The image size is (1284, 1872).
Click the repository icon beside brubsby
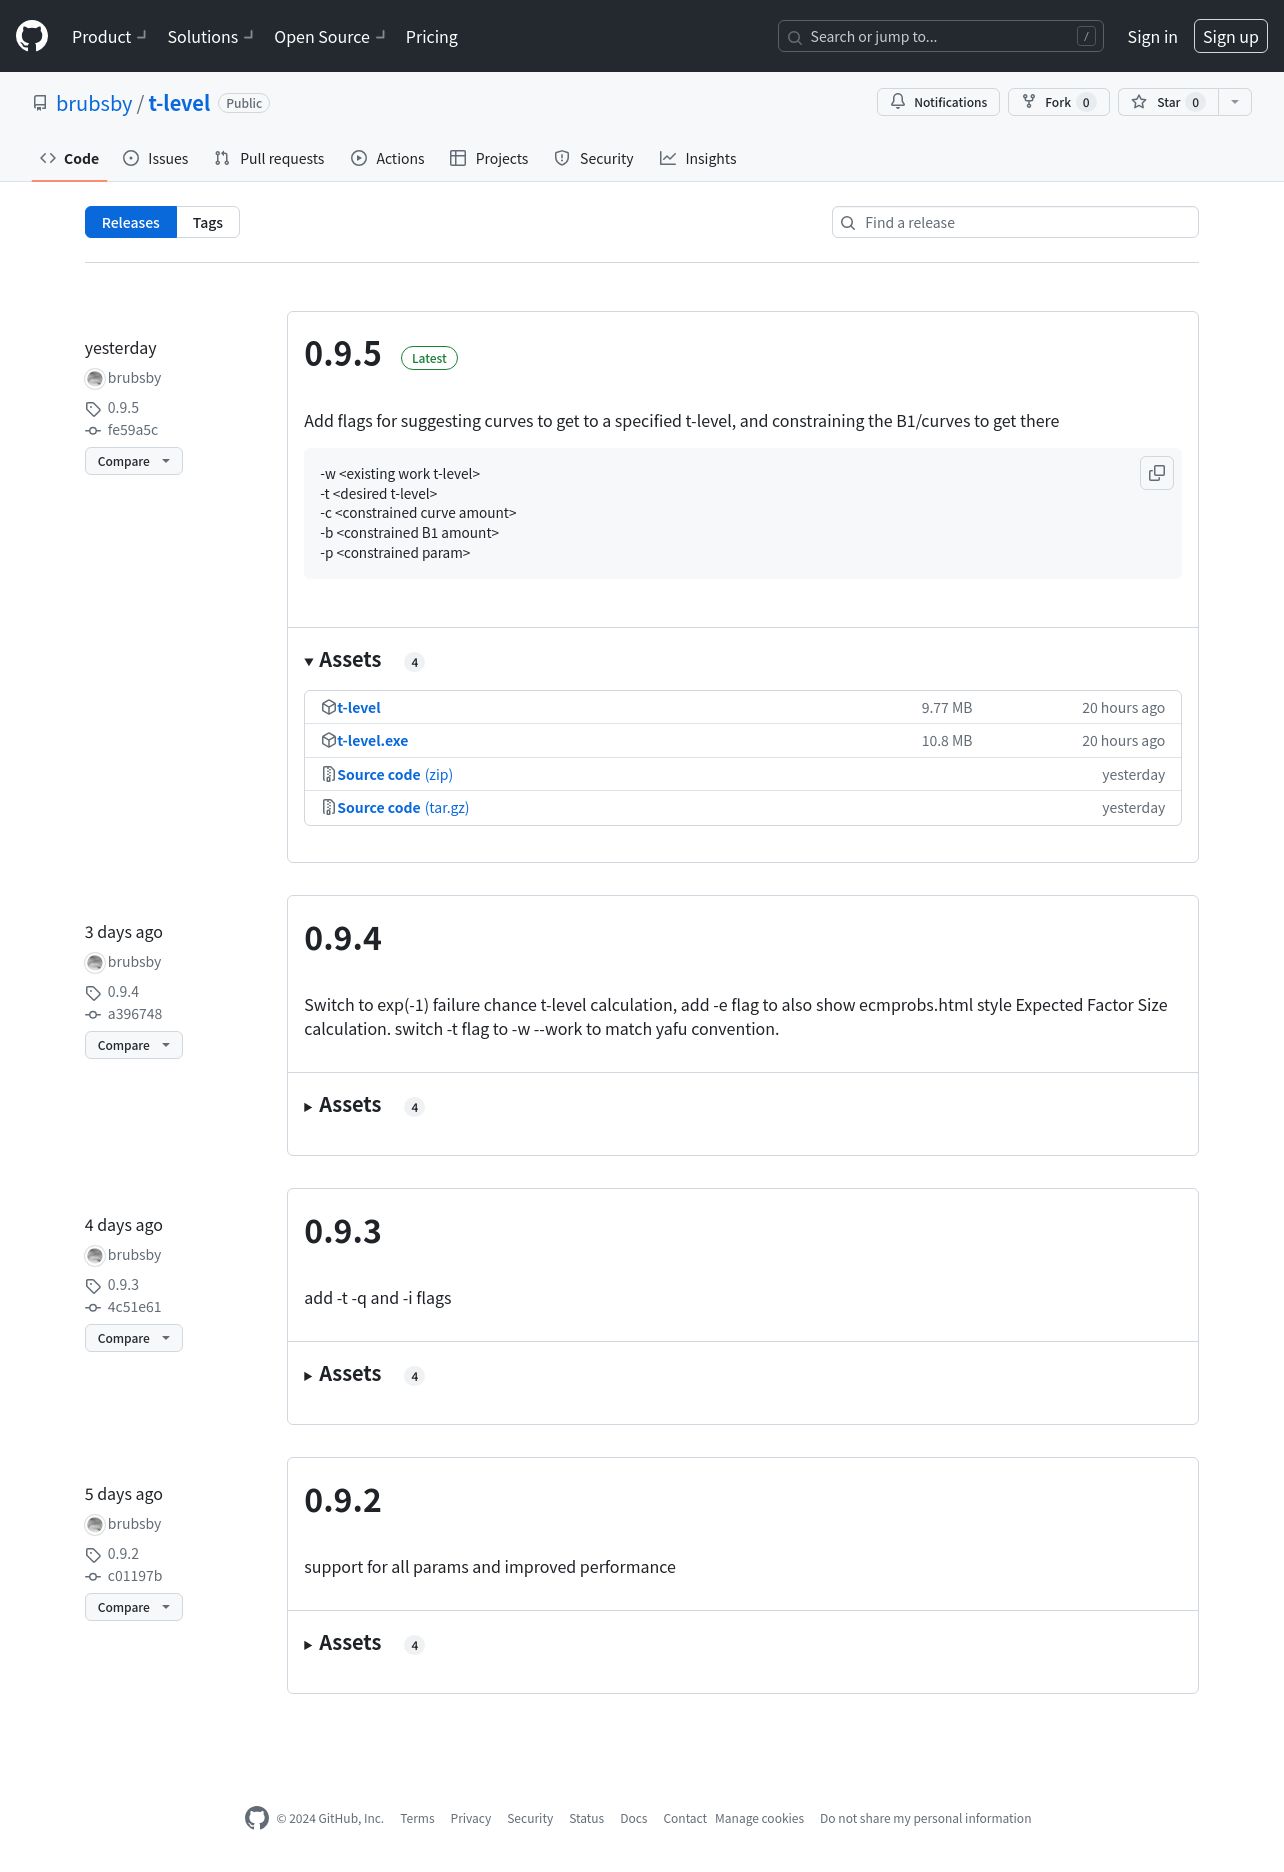[x=40, y=103]
